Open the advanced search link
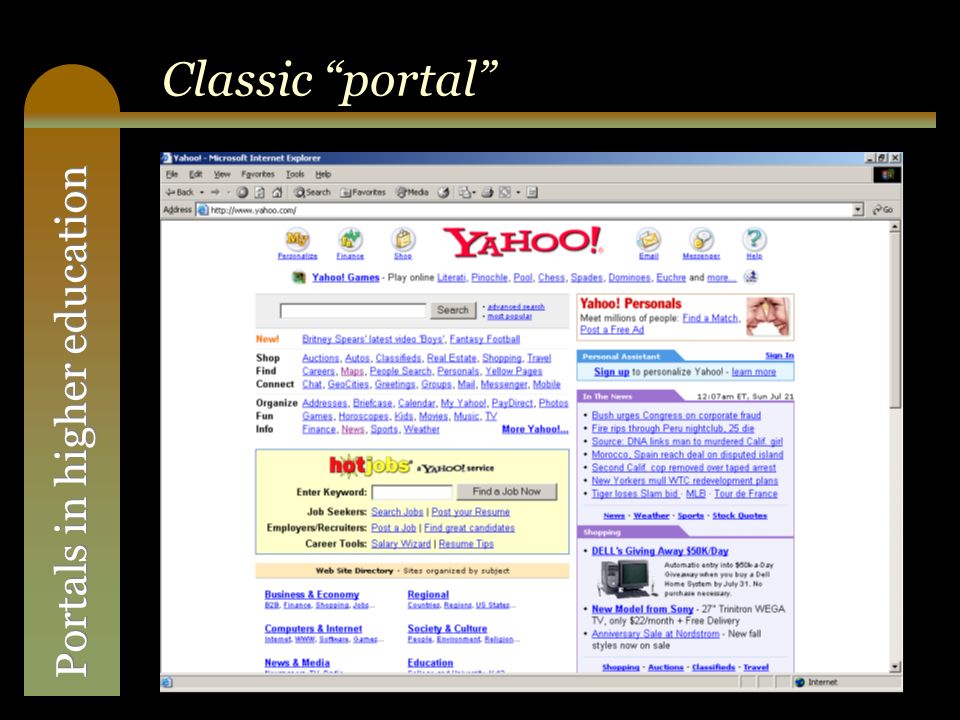Viewport: 960px width, 720px height. (x=516, y=307)
